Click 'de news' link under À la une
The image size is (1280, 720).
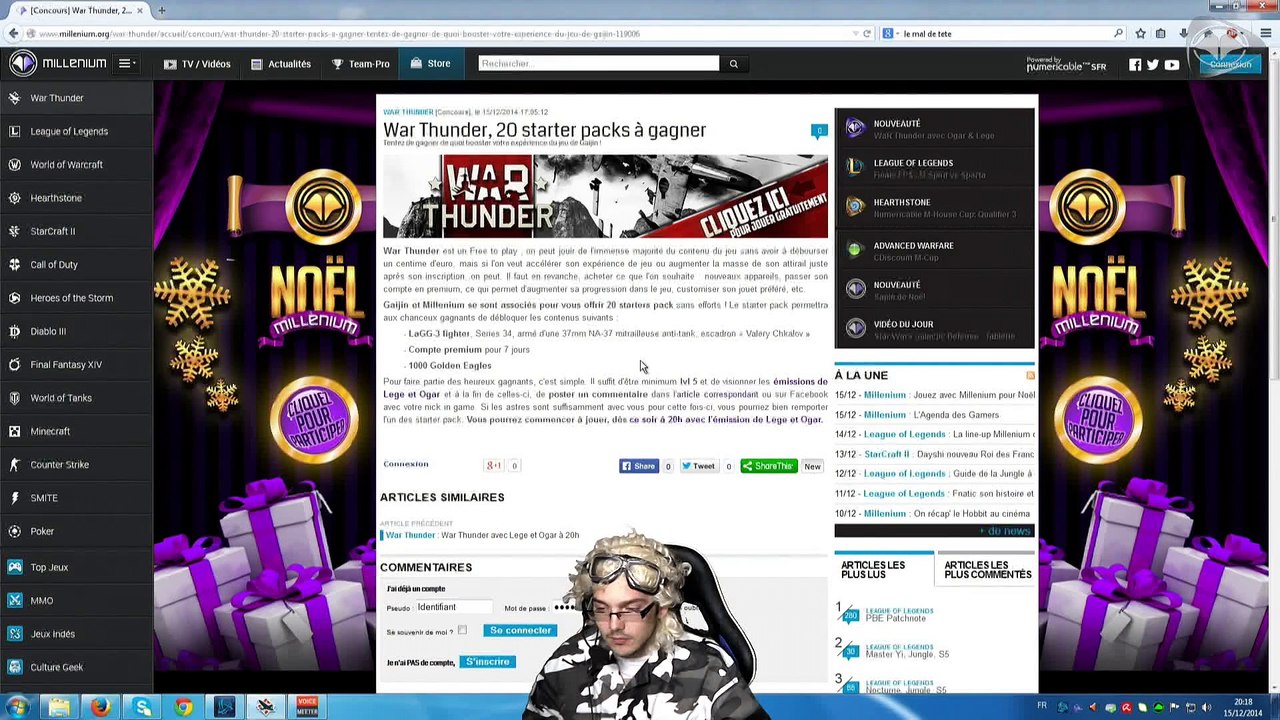click(1006, 531)
